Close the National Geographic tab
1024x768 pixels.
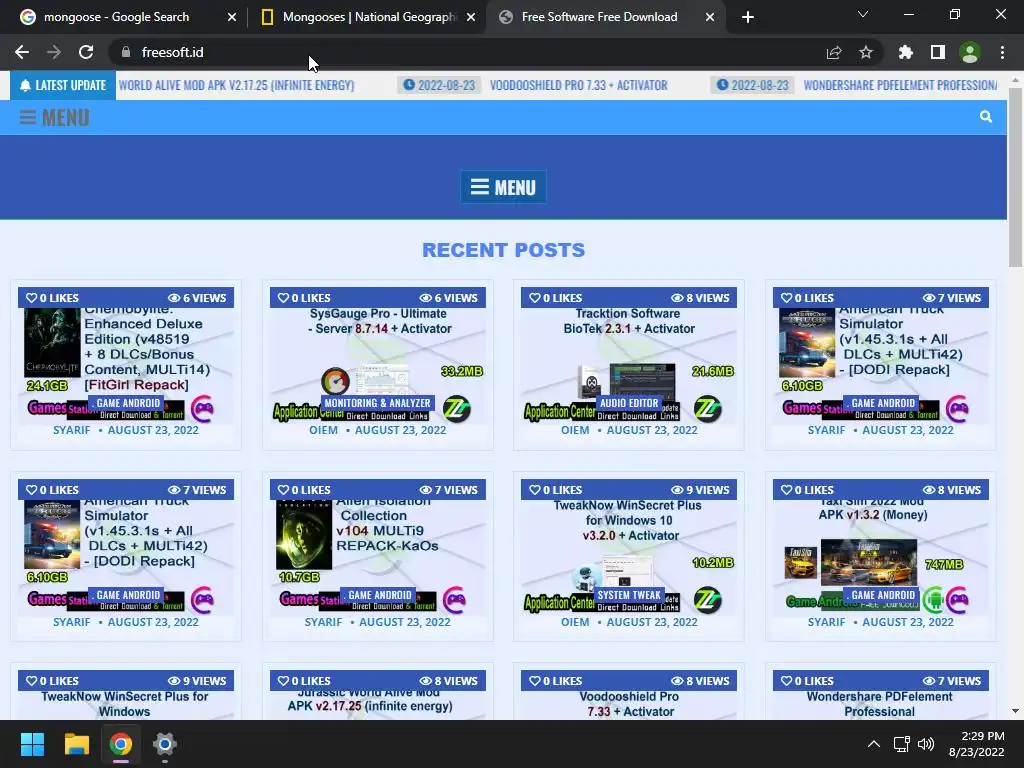pos(471,17)
